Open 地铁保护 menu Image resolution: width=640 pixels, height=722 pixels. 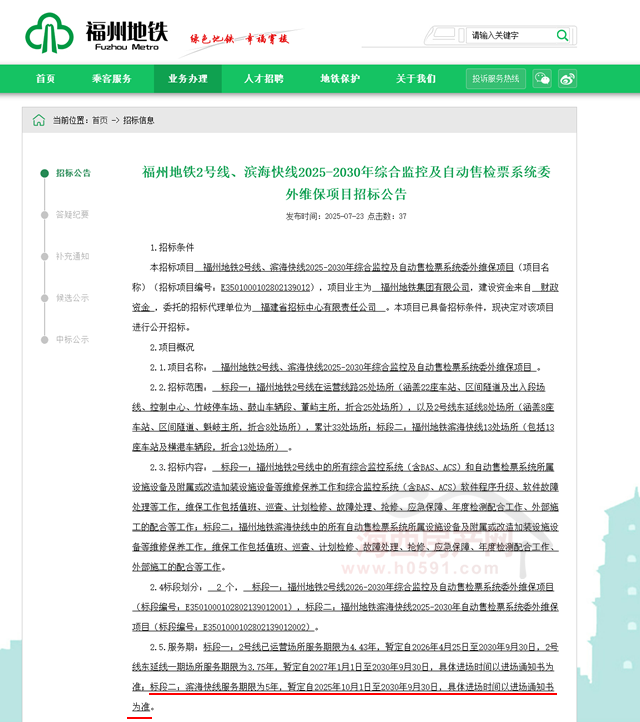click(340, 79)
